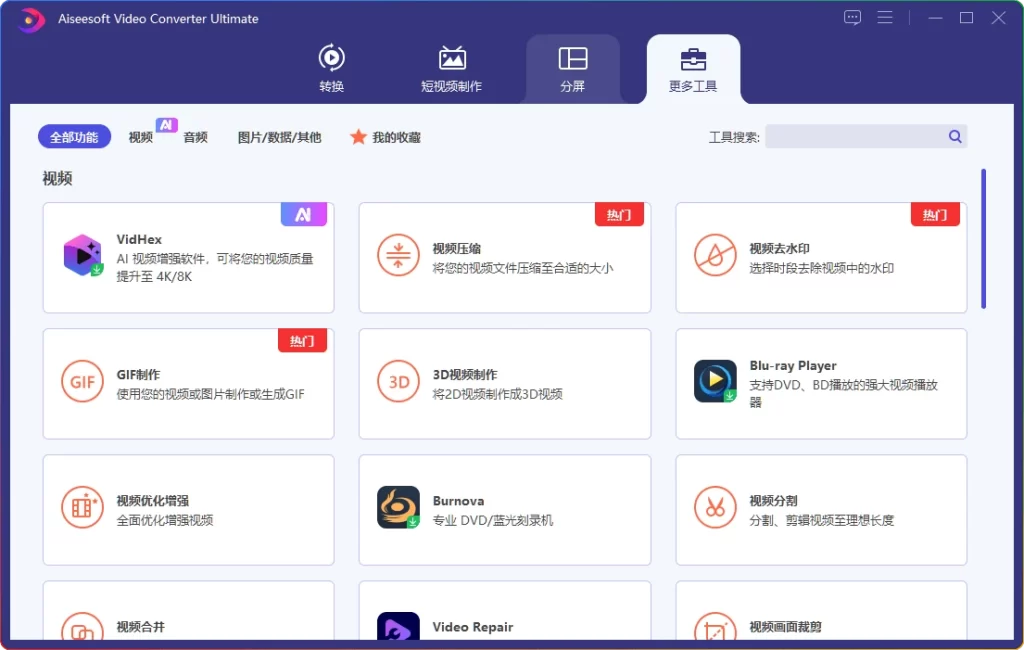Open the 视频画面裁剪 tool title

786,626
